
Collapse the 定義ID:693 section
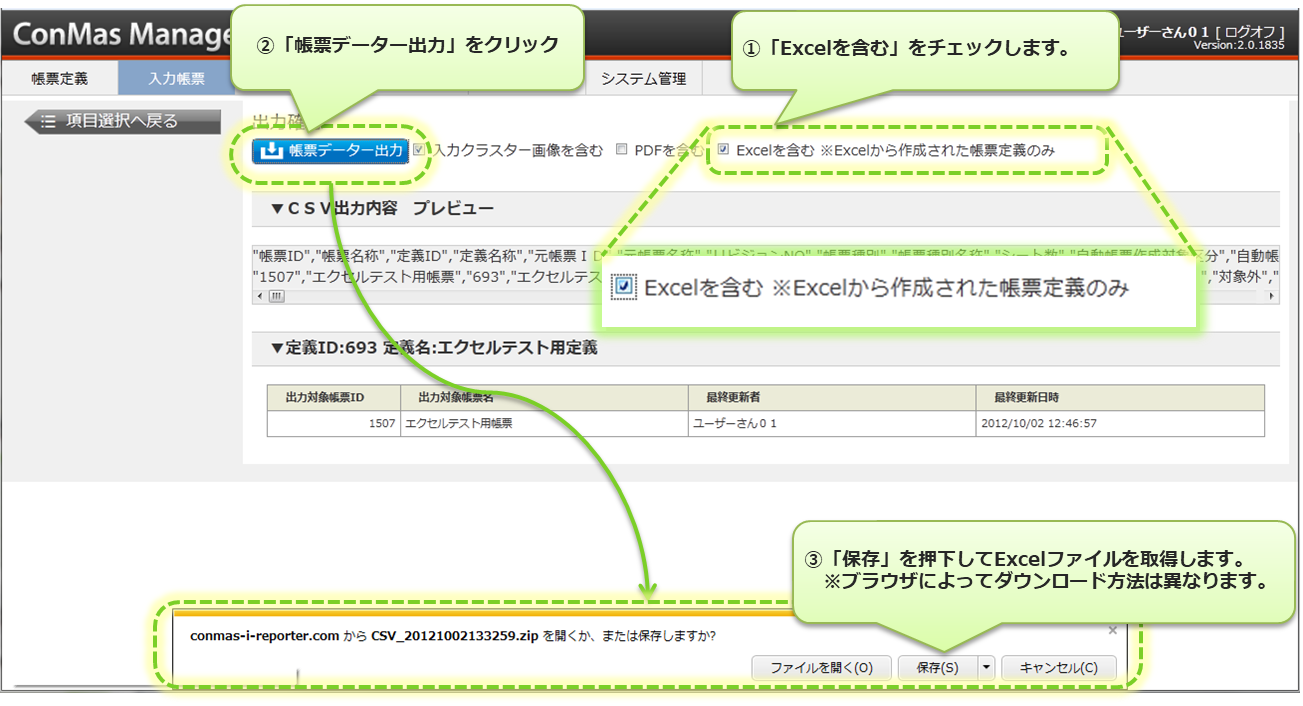point(277,349)
